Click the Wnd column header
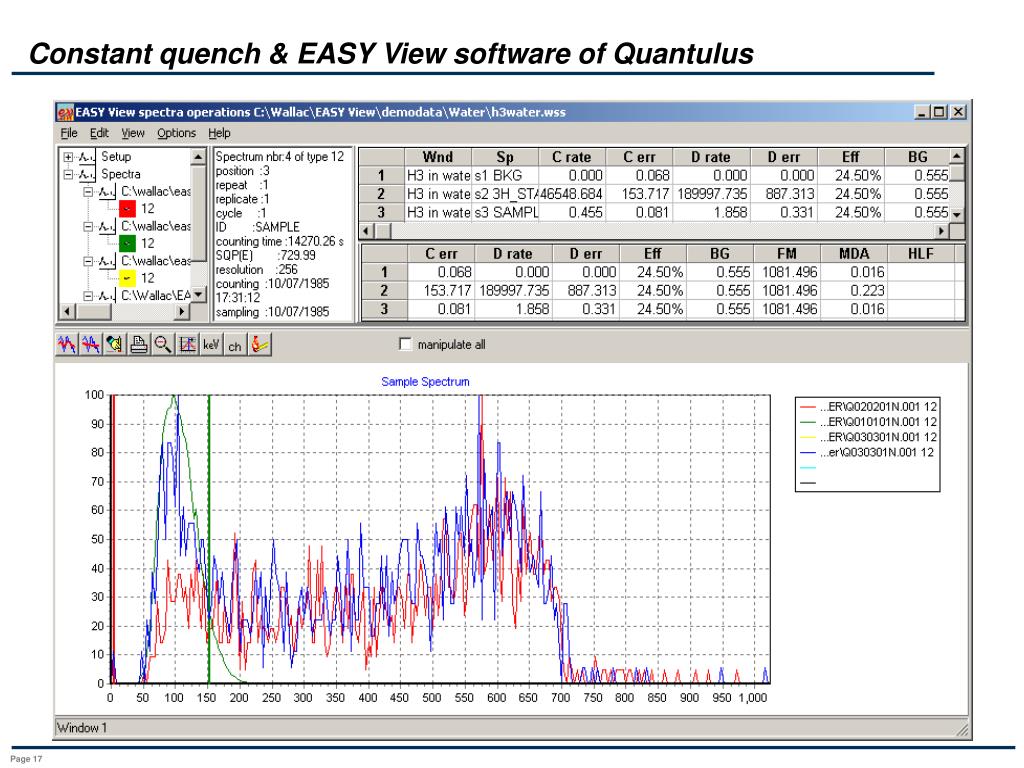 coord(438,157)
